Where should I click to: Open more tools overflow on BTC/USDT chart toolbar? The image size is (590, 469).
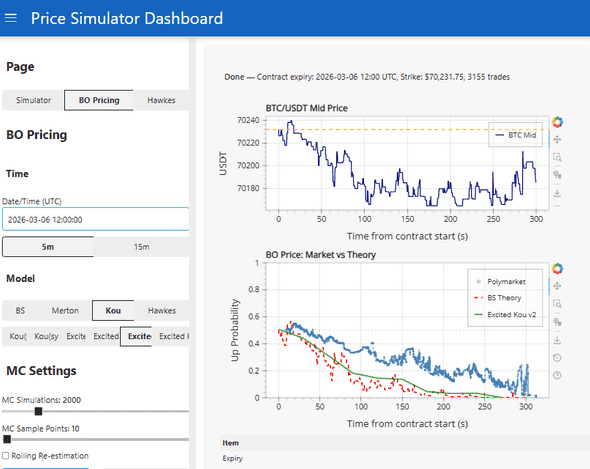click(x=557, y=206)
